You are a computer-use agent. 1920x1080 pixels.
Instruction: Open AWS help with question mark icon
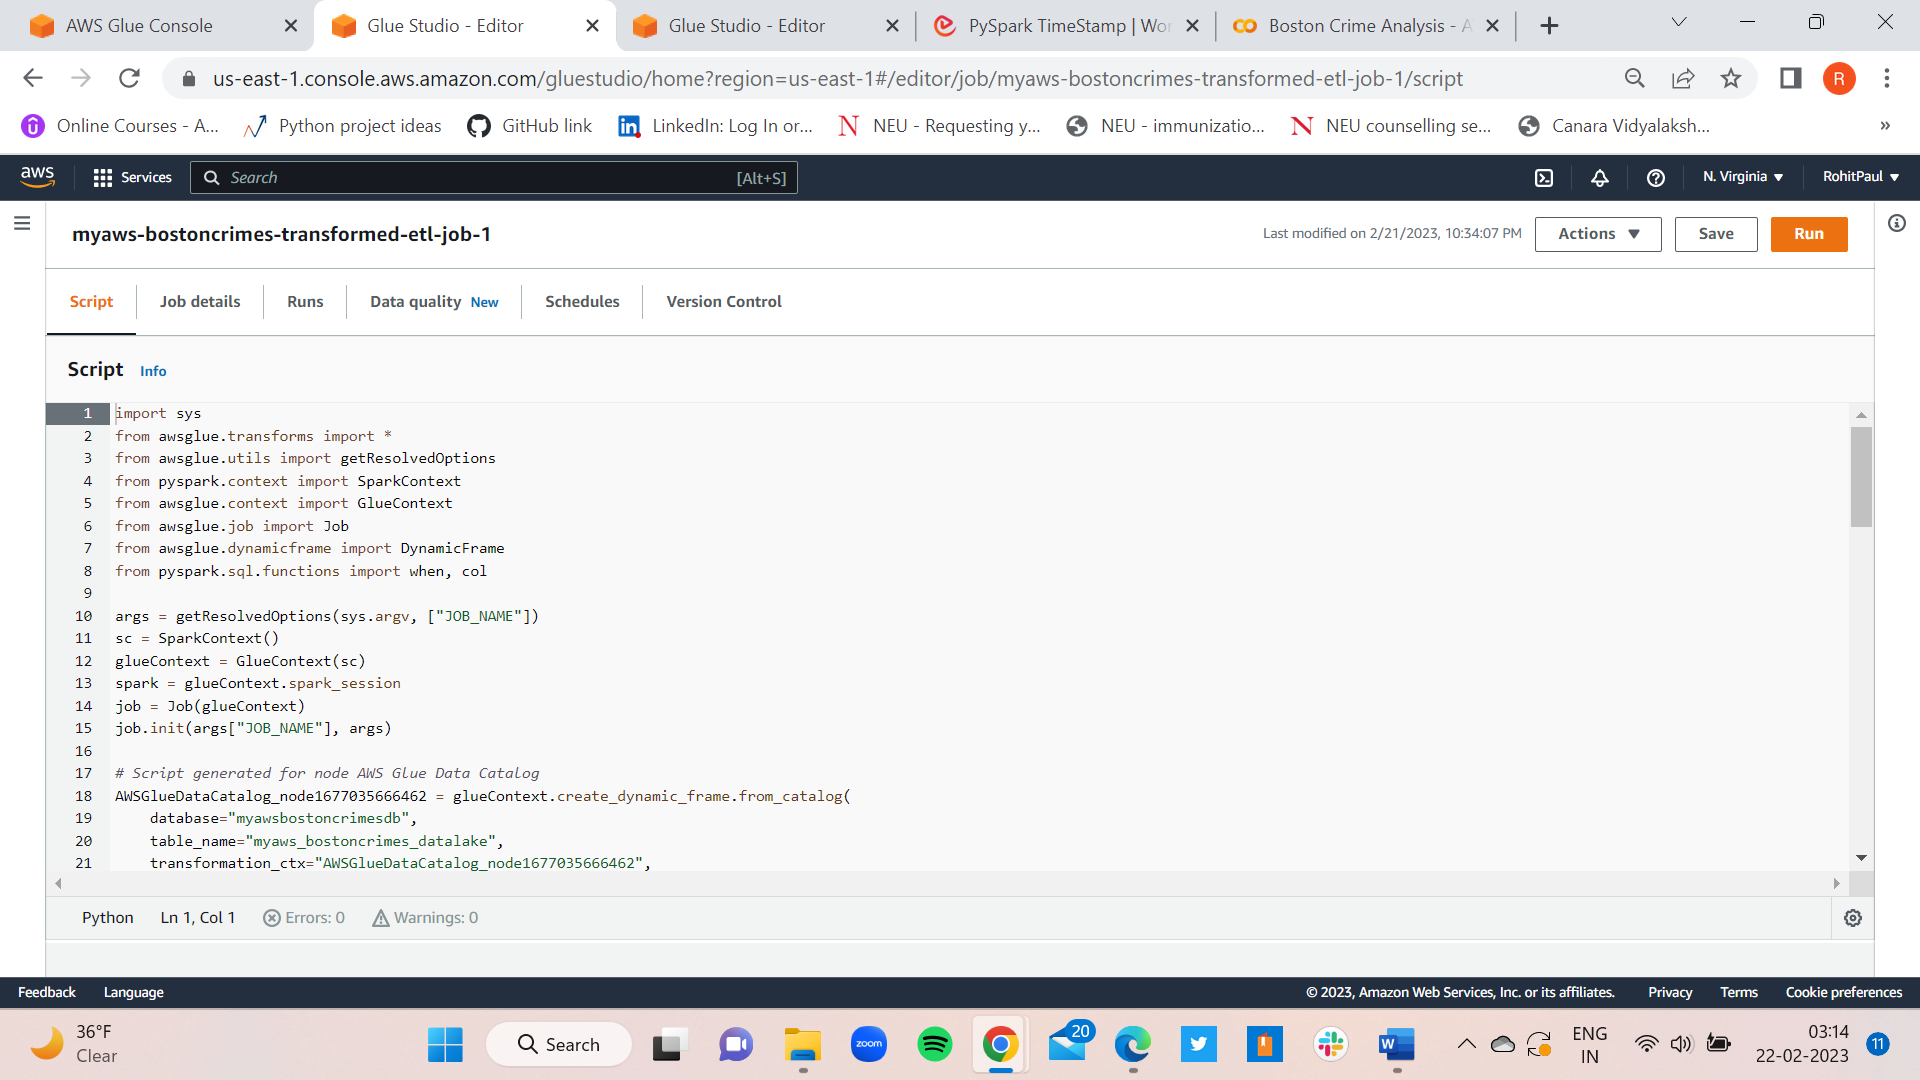(x=1655, y=178)
